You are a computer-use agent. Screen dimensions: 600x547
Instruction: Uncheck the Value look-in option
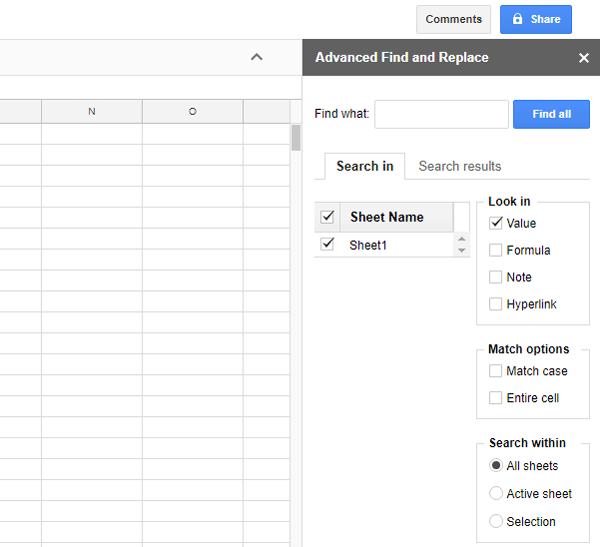[496, 223]
